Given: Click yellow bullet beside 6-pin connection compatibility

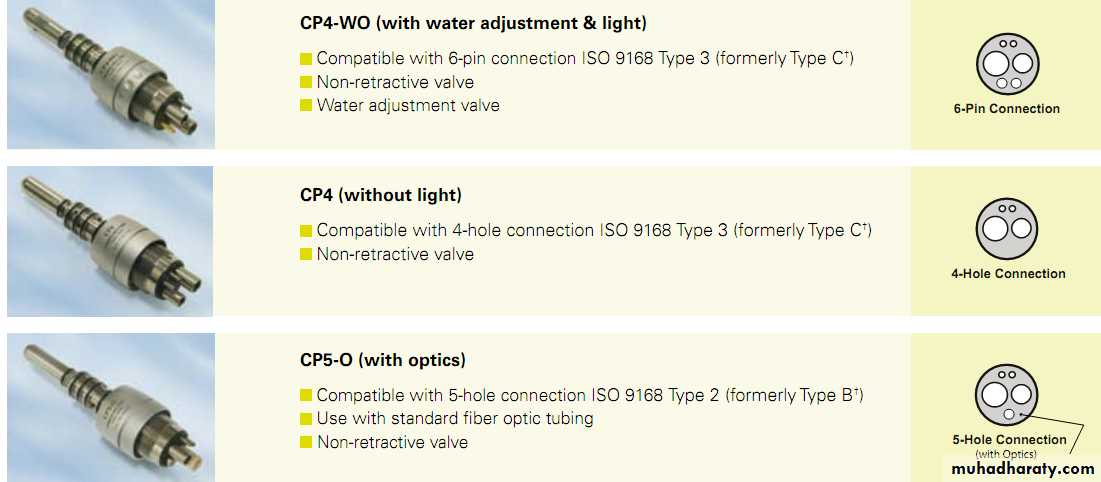Looking at the screenshot, I should 306,59.
